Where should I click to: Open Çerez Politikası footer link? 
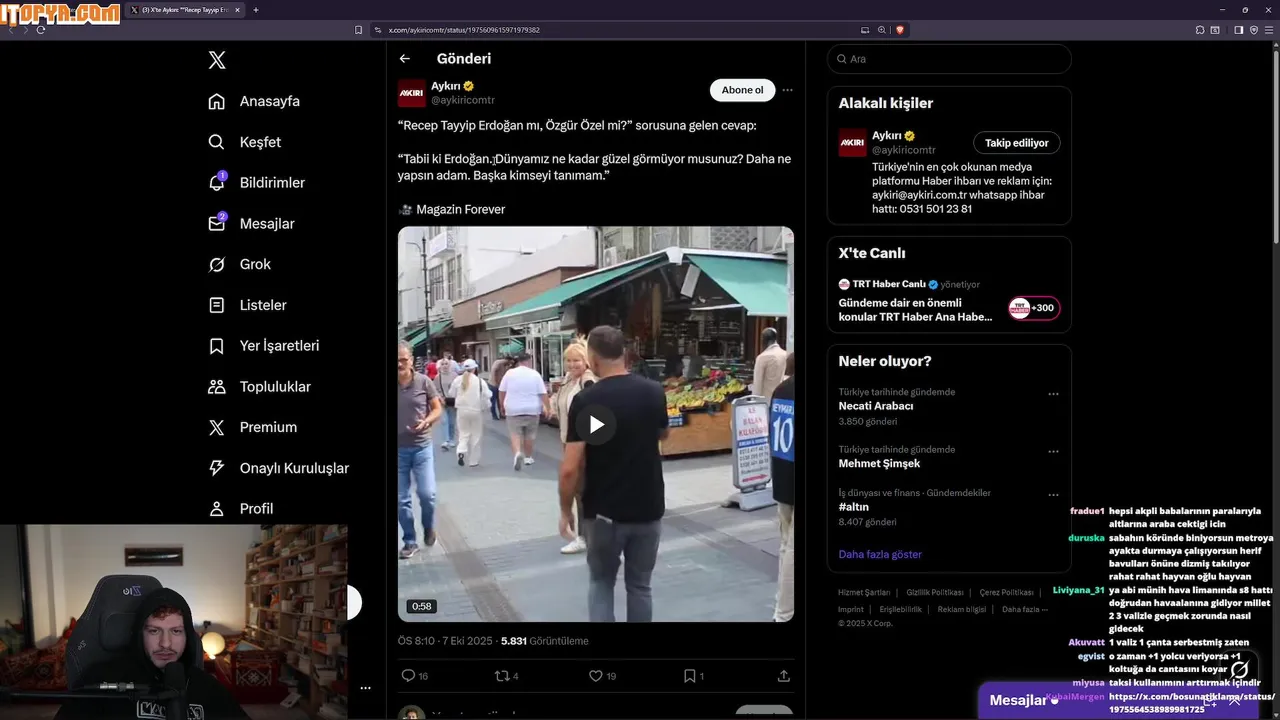pyautogui.click(x=1006, y=593)
